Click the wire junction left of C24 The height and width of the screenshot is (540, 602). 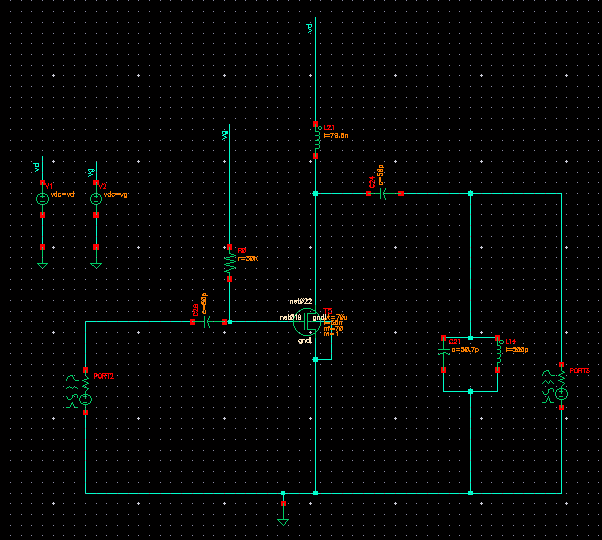pos(316,193)
